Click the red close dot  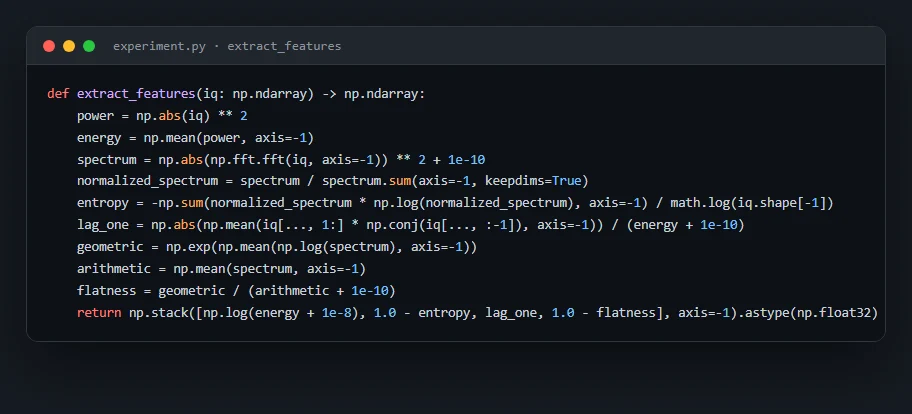click(x=49, y=46)
